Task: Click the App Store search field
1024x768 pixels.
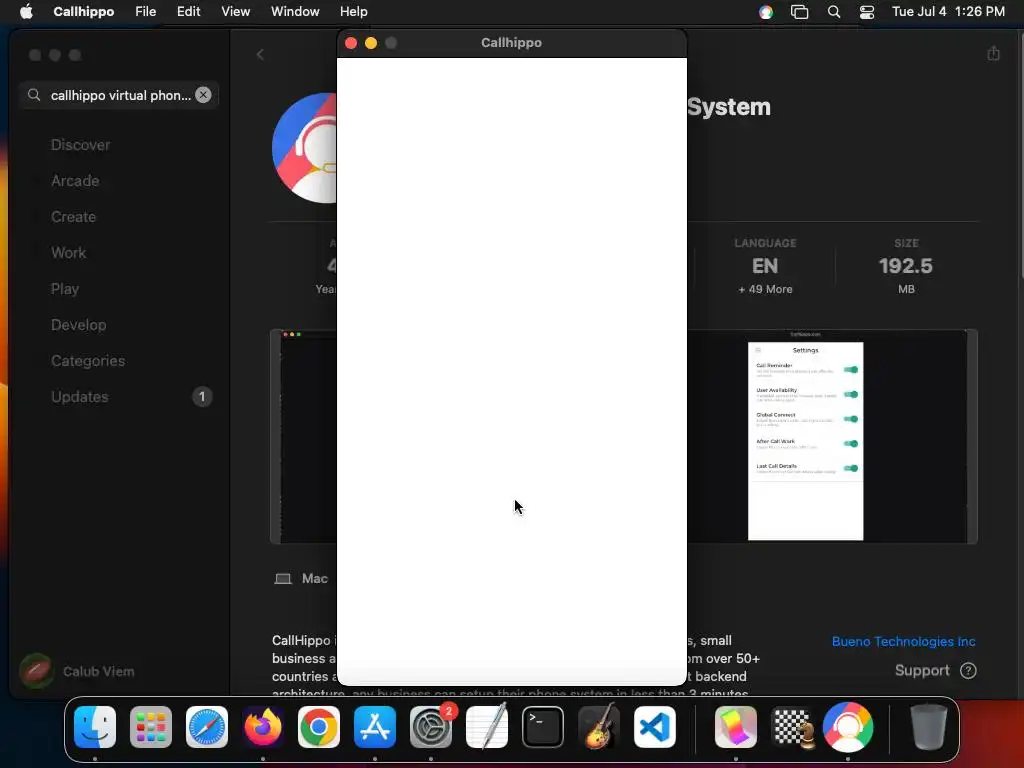Action: (121, 95)
